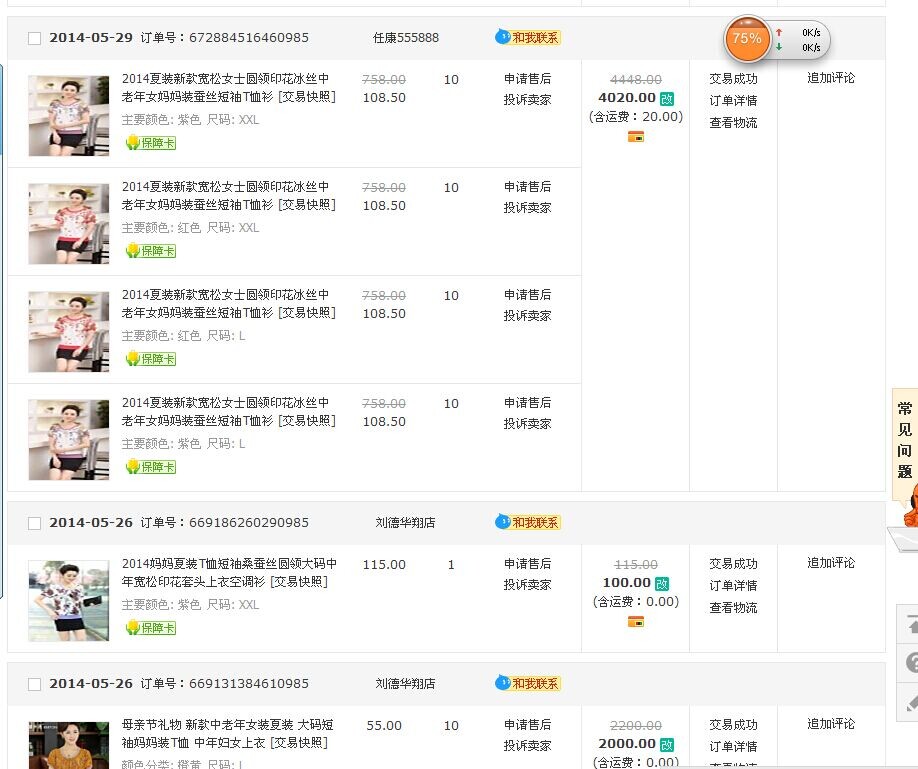Select checkbox for order 669131384610985
Image resolution: width=918 pixels, height=769 pixels.
click(x=35, y=685)
